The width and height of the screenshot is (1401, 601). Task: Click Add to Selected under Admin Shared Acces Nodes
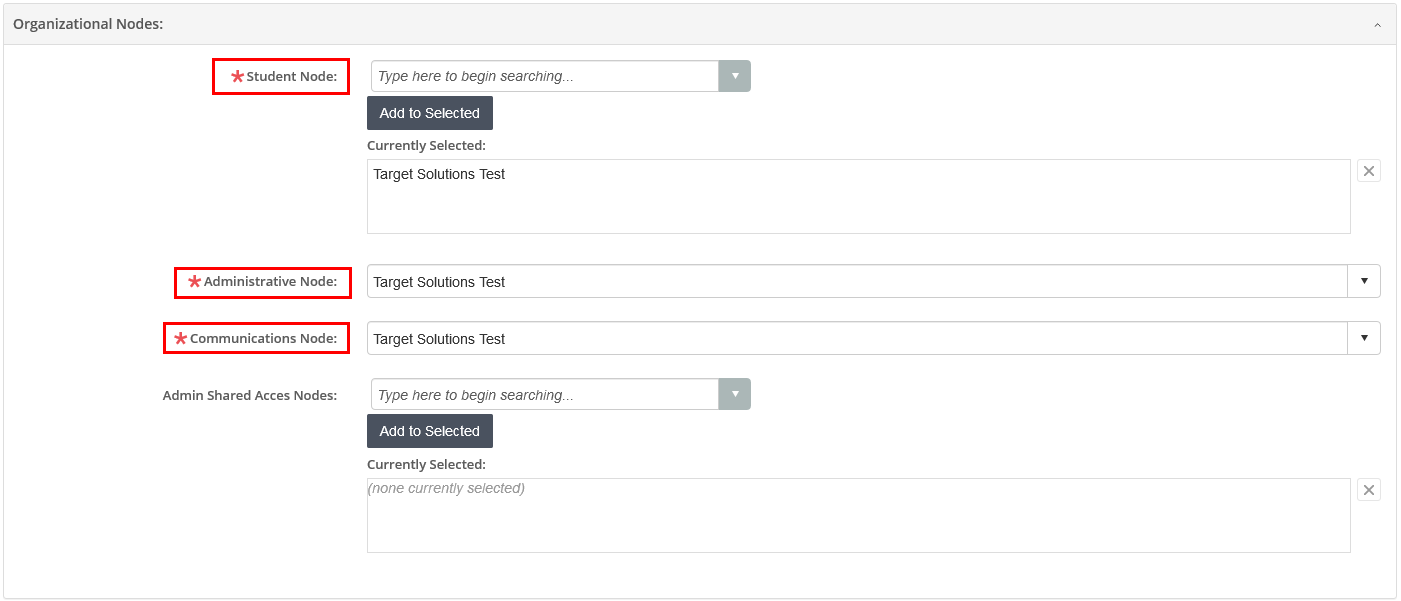(x=429, y=430)
